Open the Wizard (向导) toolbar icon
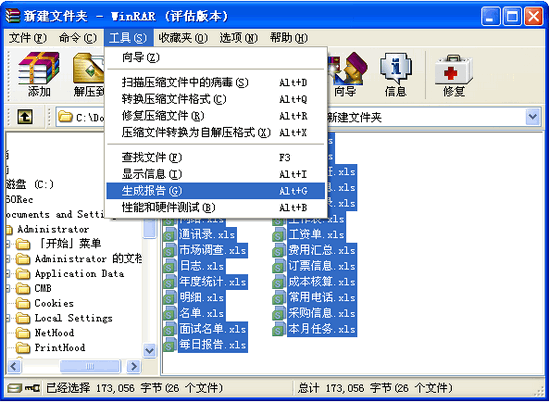The width and height of the screenshot is (549, 403). (347, 75)
